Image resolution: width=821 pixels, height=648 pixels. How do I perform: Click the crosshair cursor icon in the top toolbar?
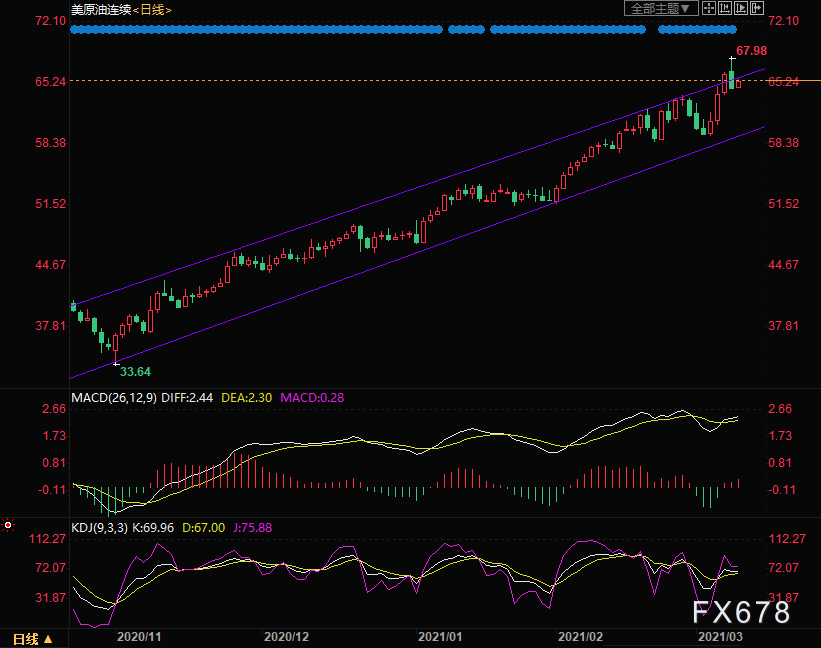tap(708, 8)
